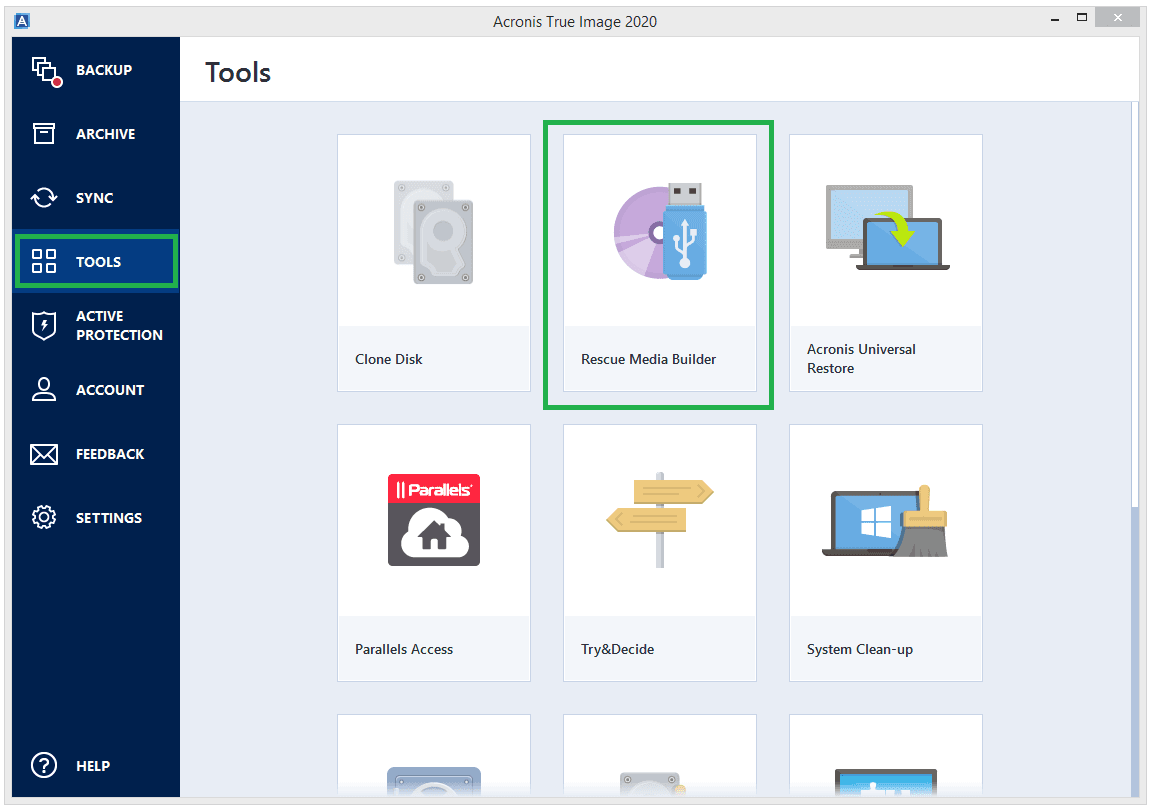The height and width of the screenshot is (811, 1155).
Task: Click the Sync arrows icon
Action: tap(44, 197)
